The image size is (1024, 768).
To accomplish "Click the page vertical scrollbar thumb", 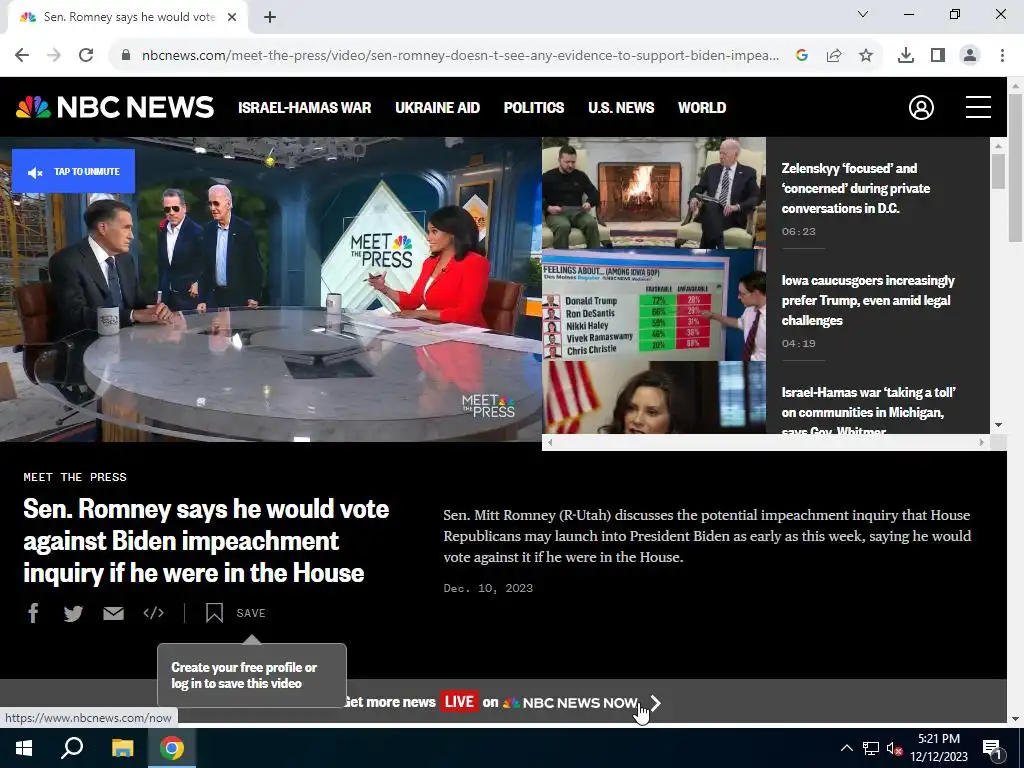I will point(1015,168).
